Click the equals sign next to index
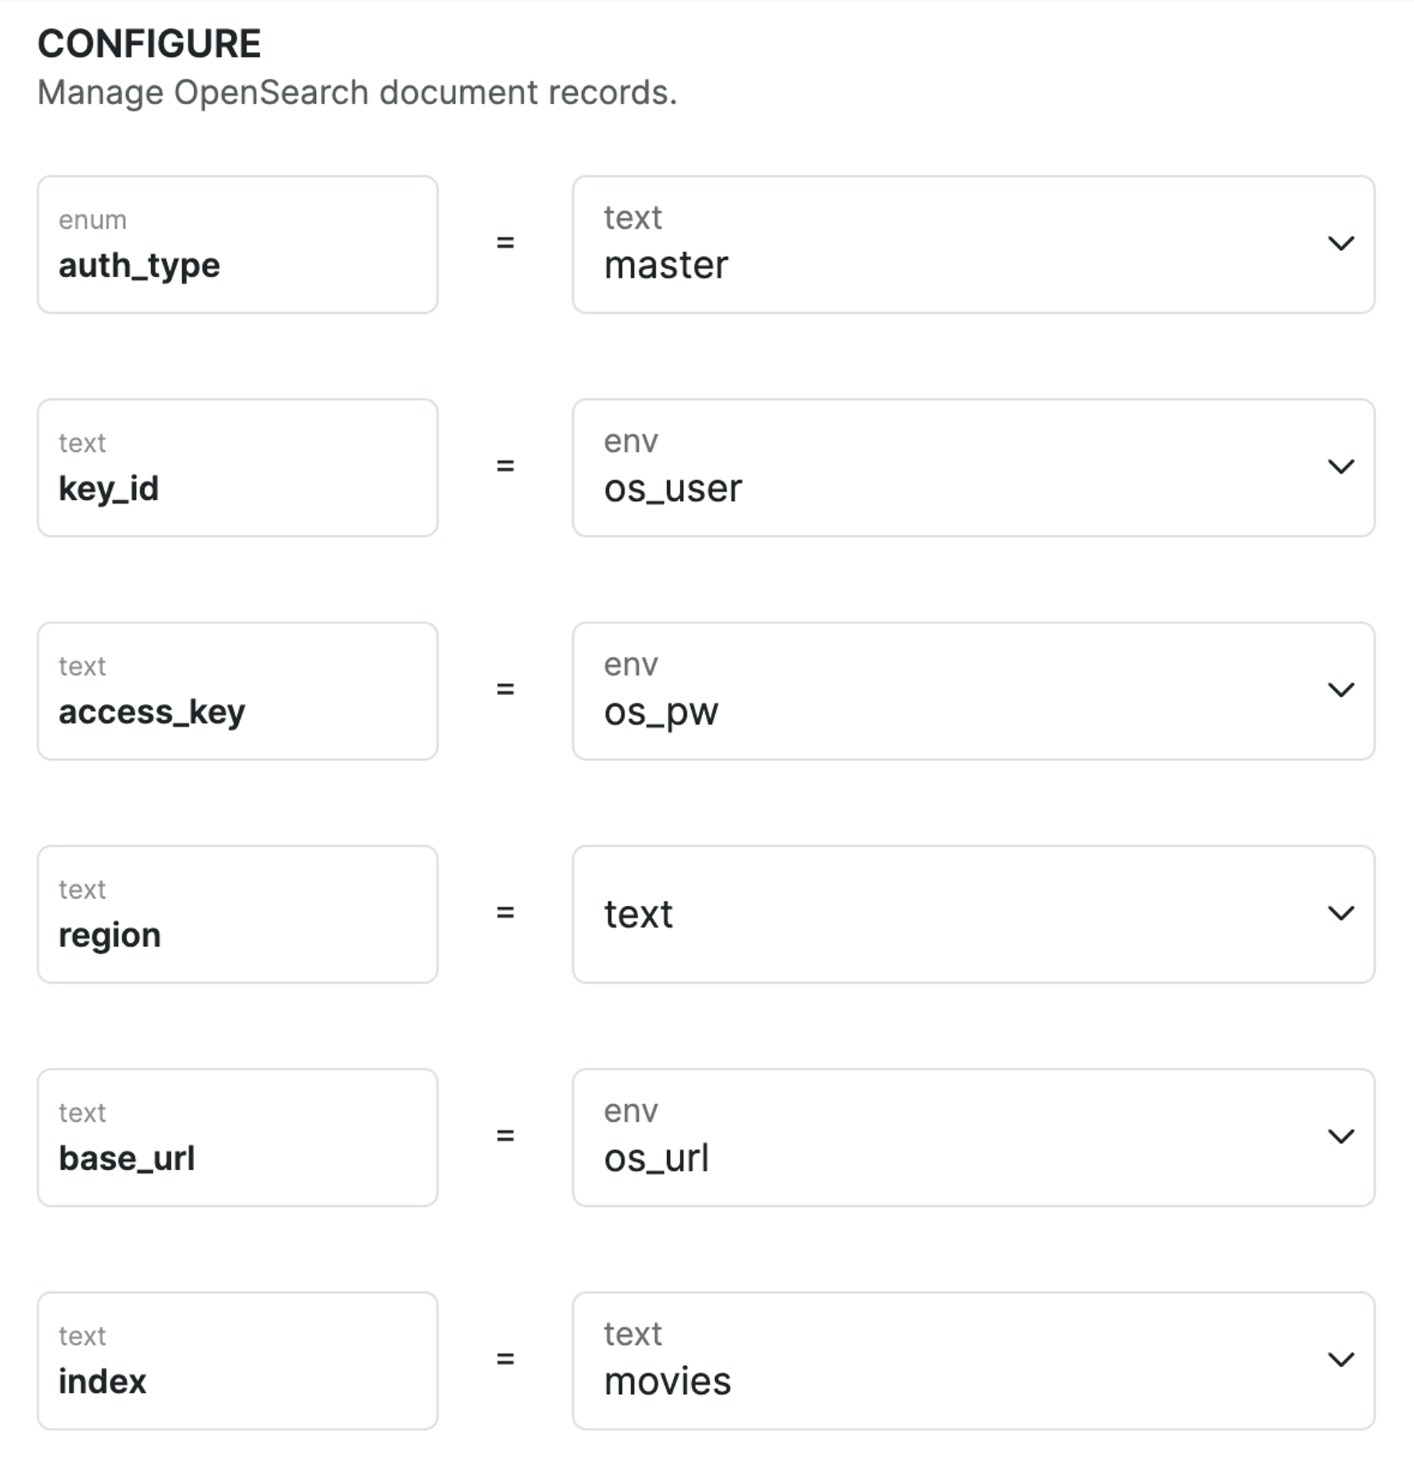The width and height of the screenshot is (1414, 1470). (x=505, y=1358)
